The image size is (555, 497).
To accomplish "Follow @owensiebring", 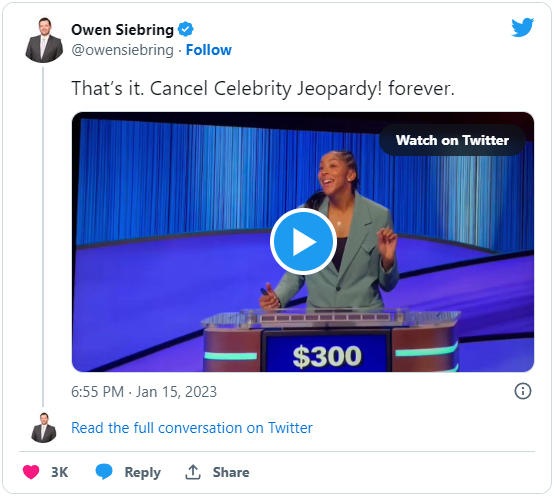I will click(209, 50).
